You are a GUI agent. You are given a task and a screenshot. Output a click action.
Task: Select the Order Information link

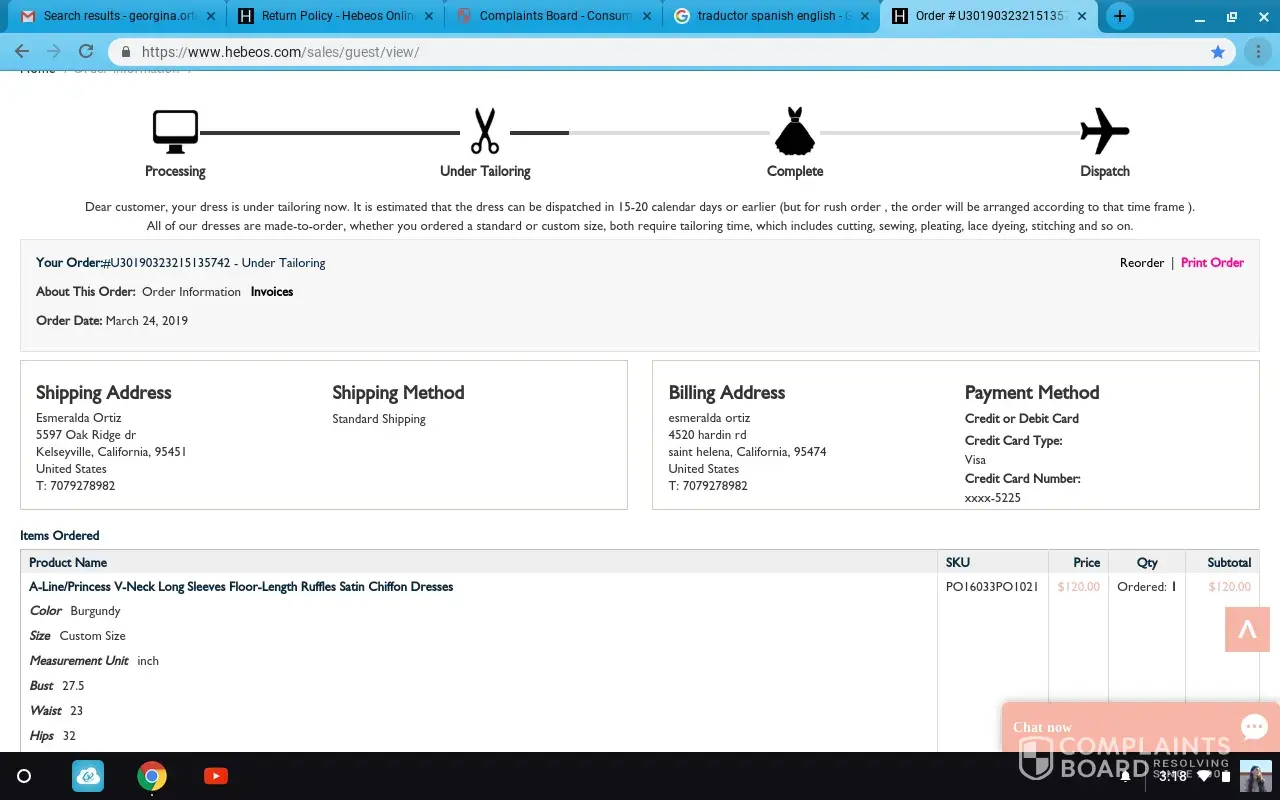191,292
